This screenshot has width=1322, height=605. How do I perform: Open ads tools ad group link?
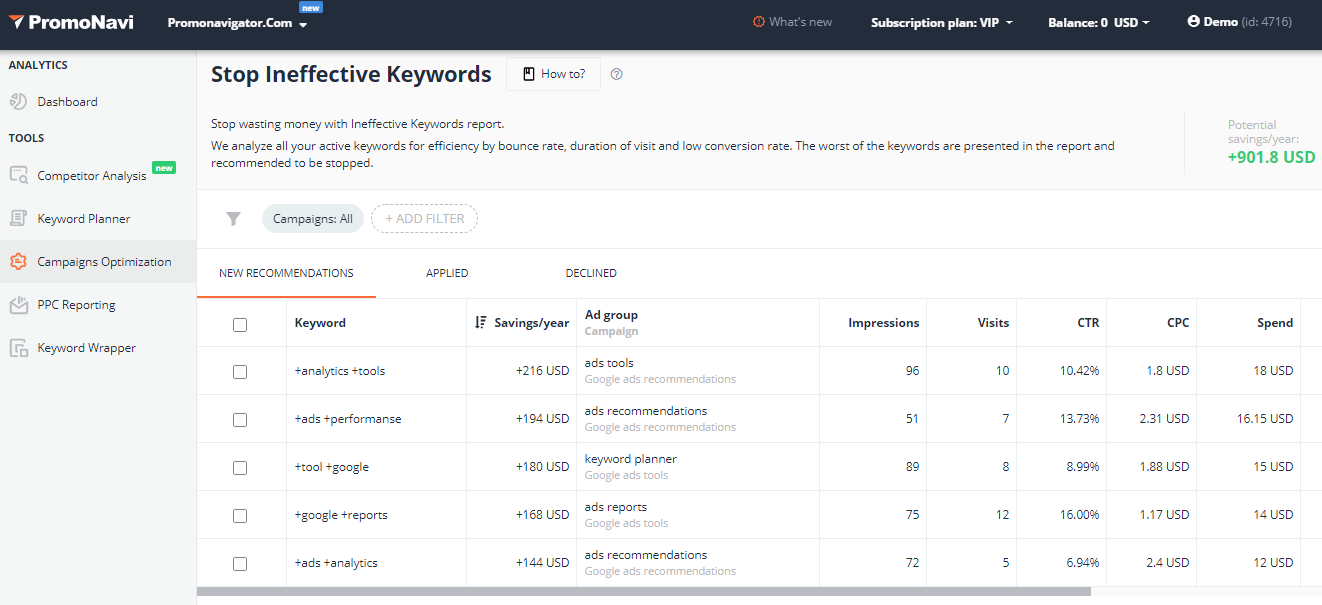[x=609, y=363]
